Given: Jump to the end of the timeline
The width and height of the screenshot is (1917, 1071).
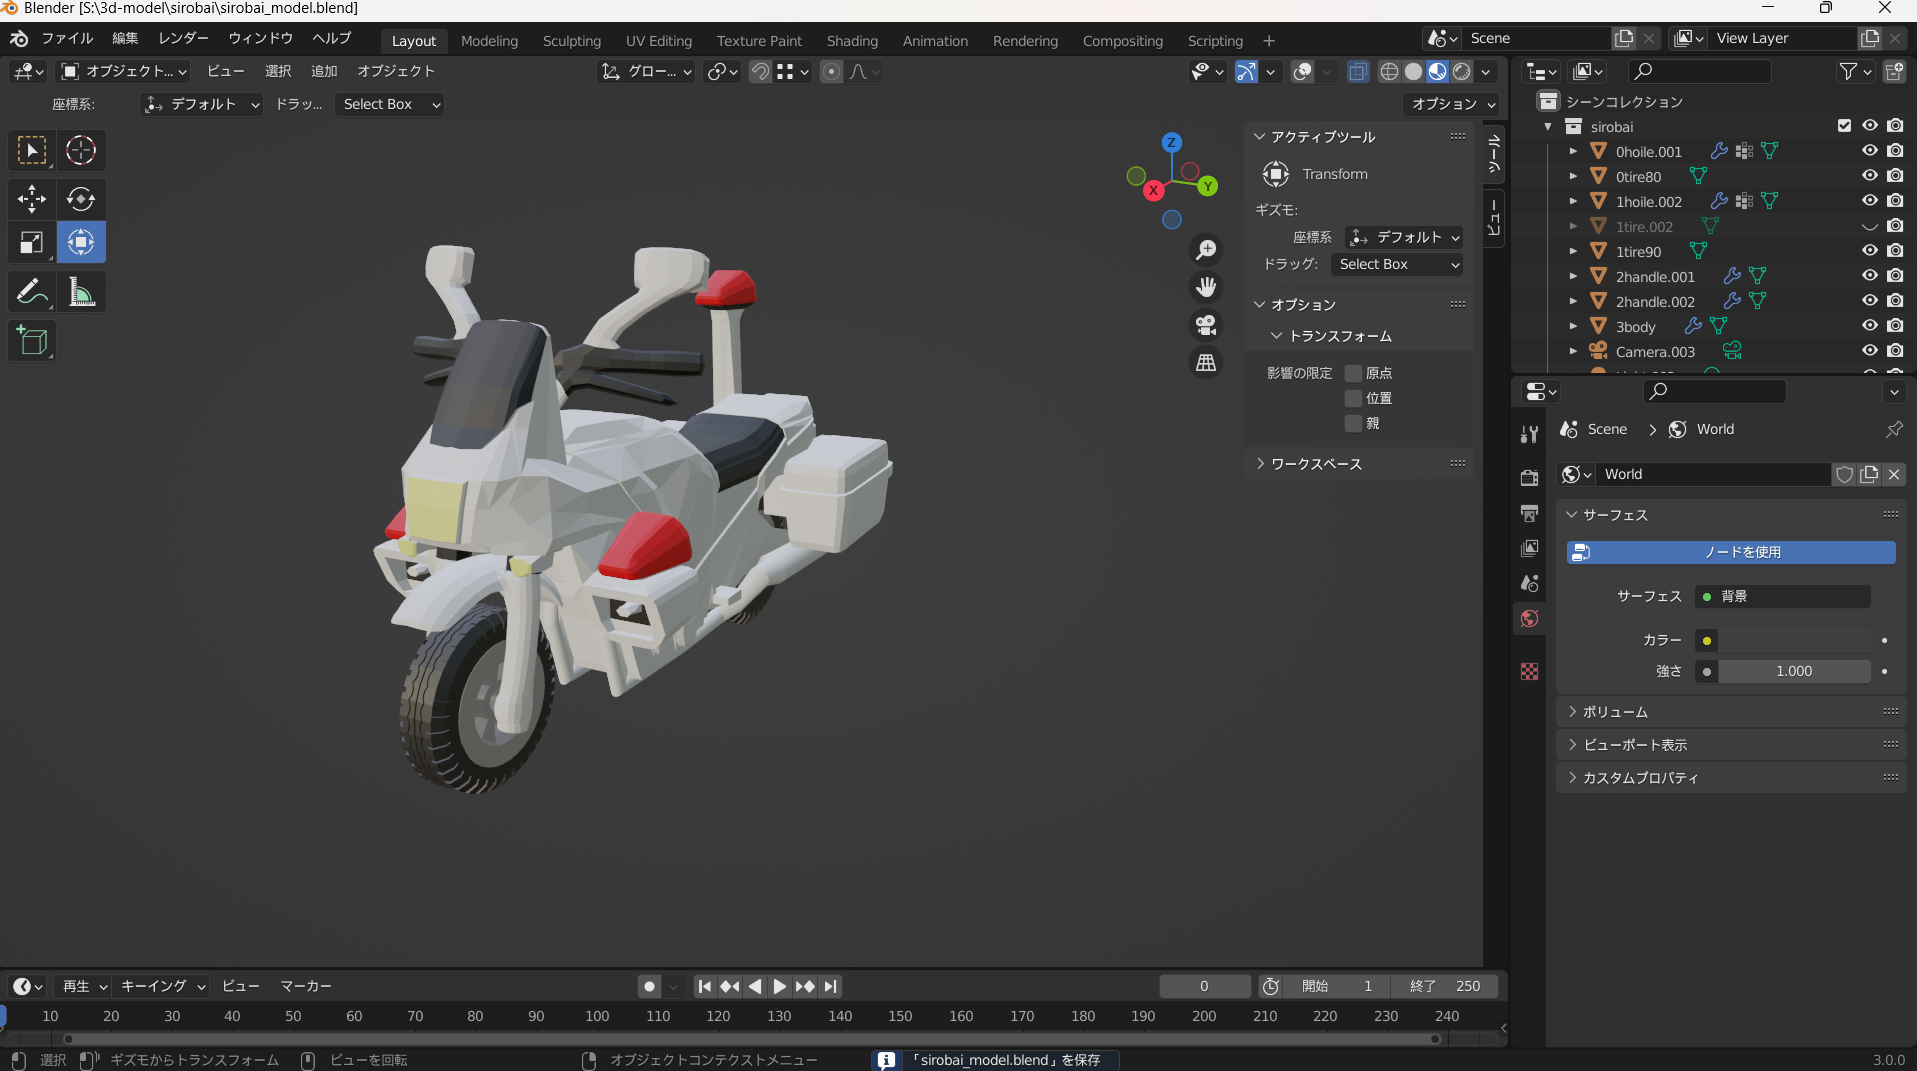Looking at the screenshot, I should pos(831,986).
